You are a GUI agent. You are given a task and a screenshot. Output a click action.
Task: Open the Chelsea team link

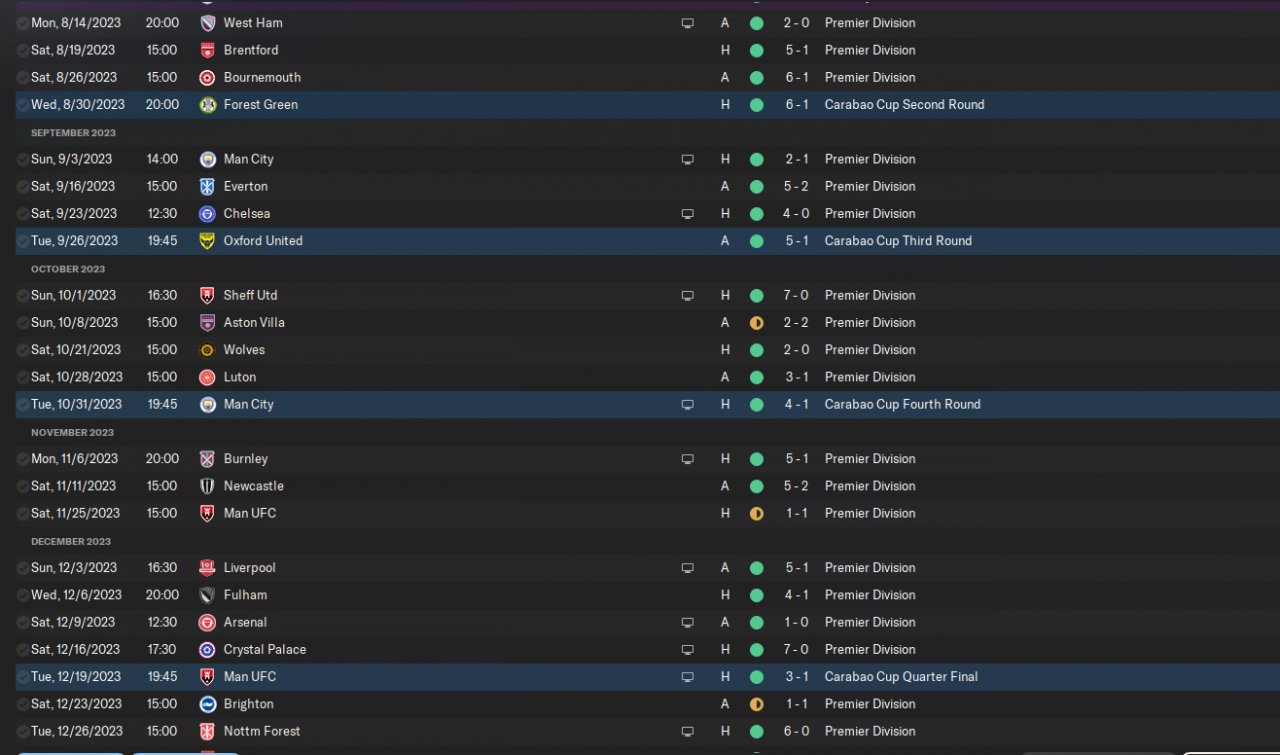tap(246, 214)
